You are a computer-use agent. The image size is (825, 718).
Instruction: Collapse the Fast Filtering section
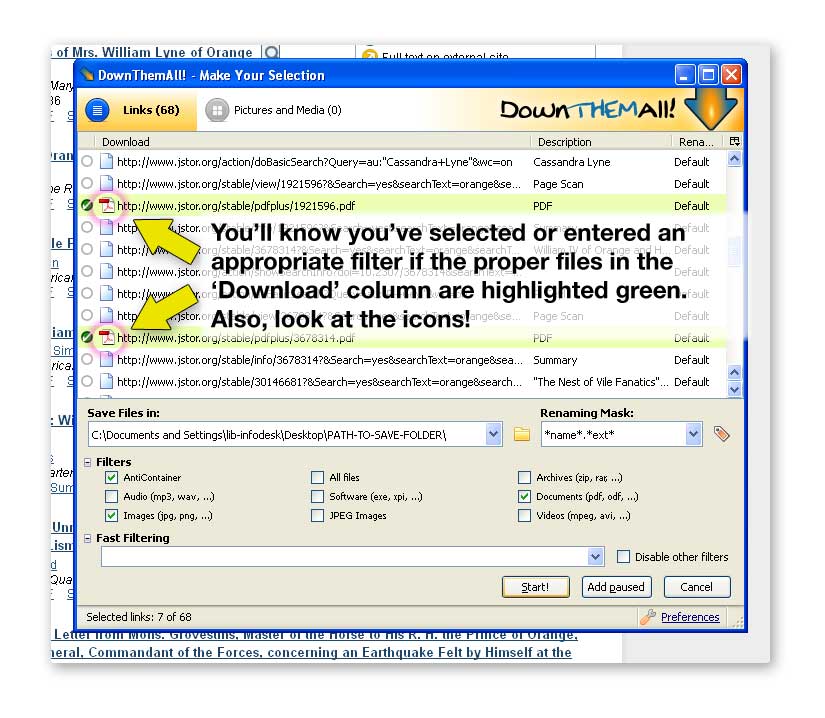pos(87,538)
